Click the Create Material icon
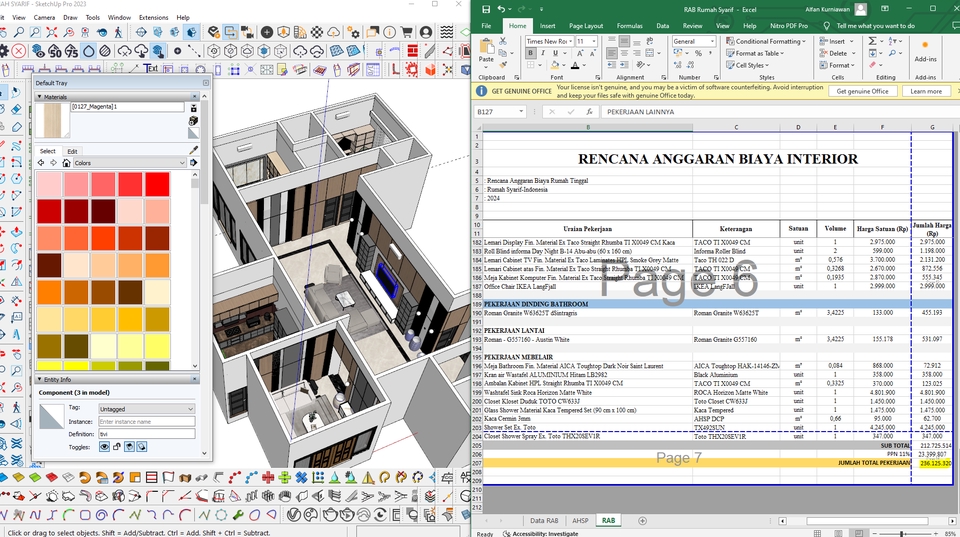960x537 pixels. tap(193, 121)
